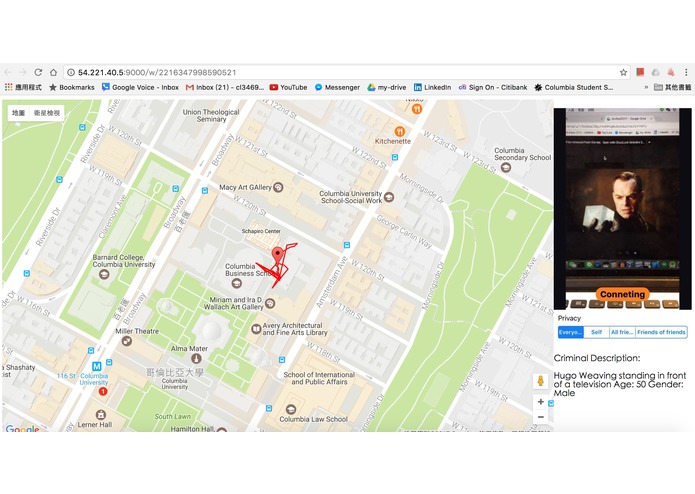Open the Messenger bookmark
This screenshot has width=695, height=494.
[337, 87]
